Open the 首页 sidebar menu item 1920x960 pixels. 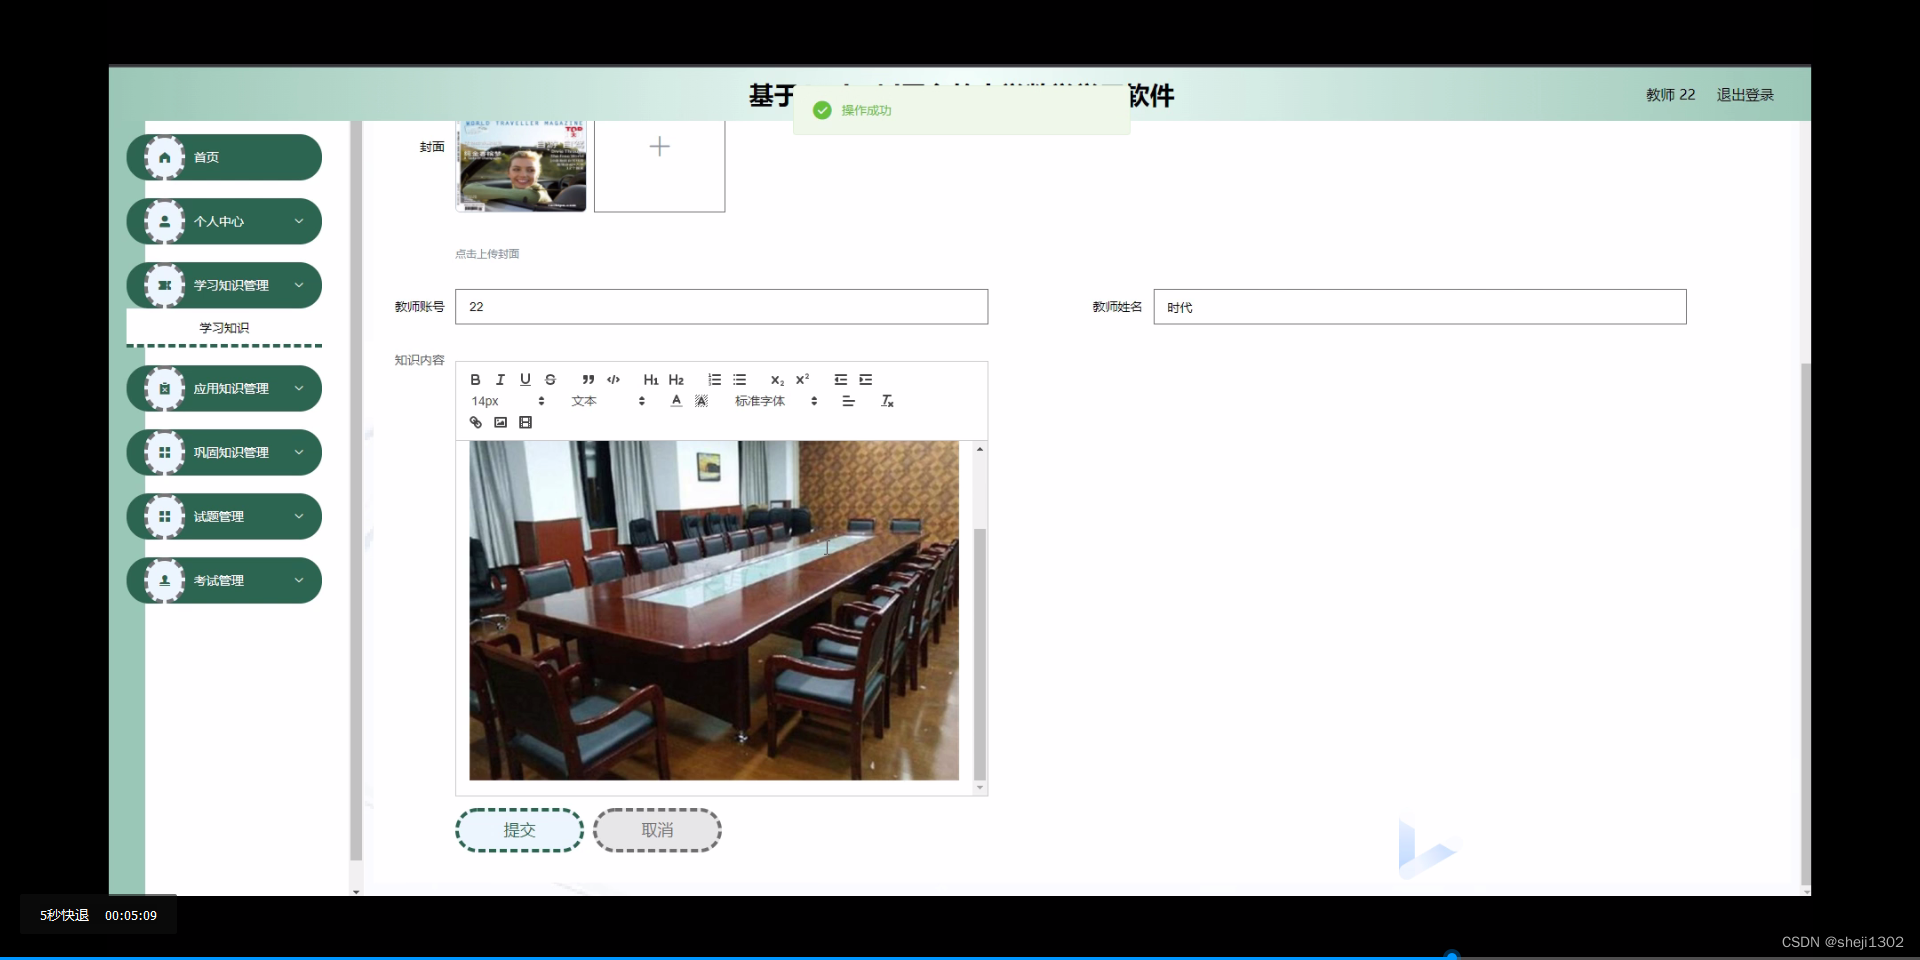point(223,157)
